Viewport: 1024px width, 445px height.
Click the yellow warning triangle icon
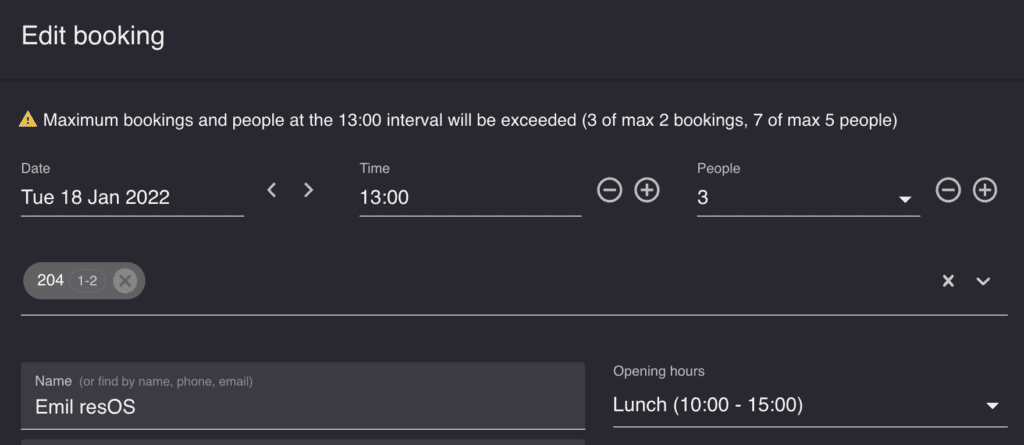[28, 120]
